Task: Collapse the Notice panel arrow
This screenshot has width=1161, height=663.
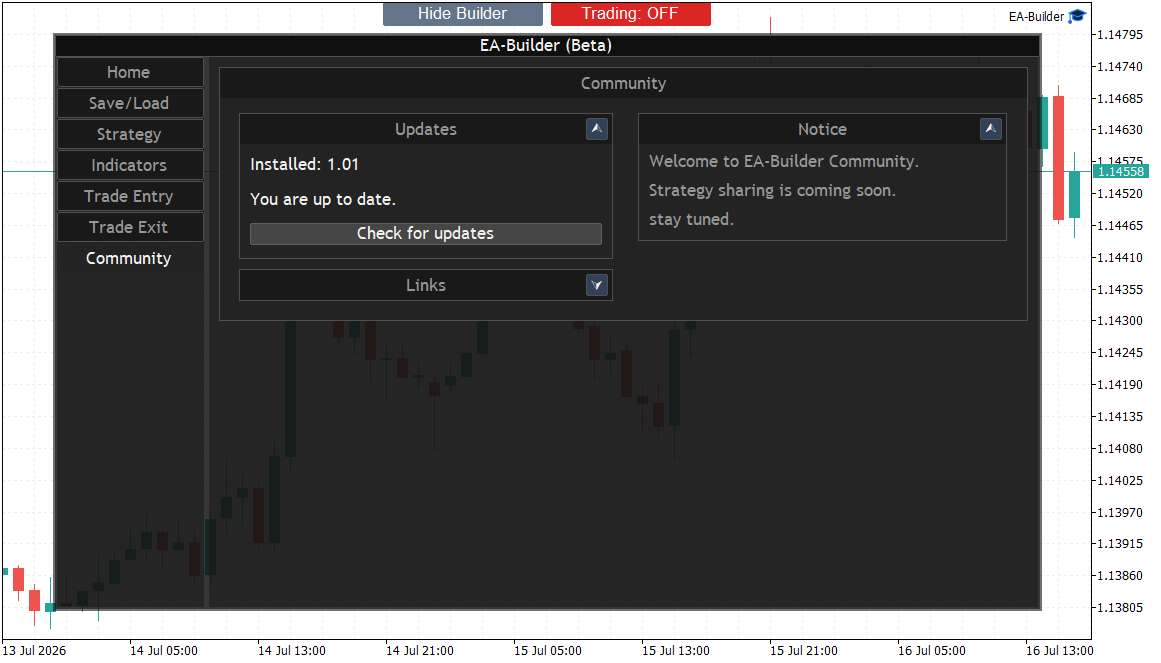Action: [x=991, y=129]
